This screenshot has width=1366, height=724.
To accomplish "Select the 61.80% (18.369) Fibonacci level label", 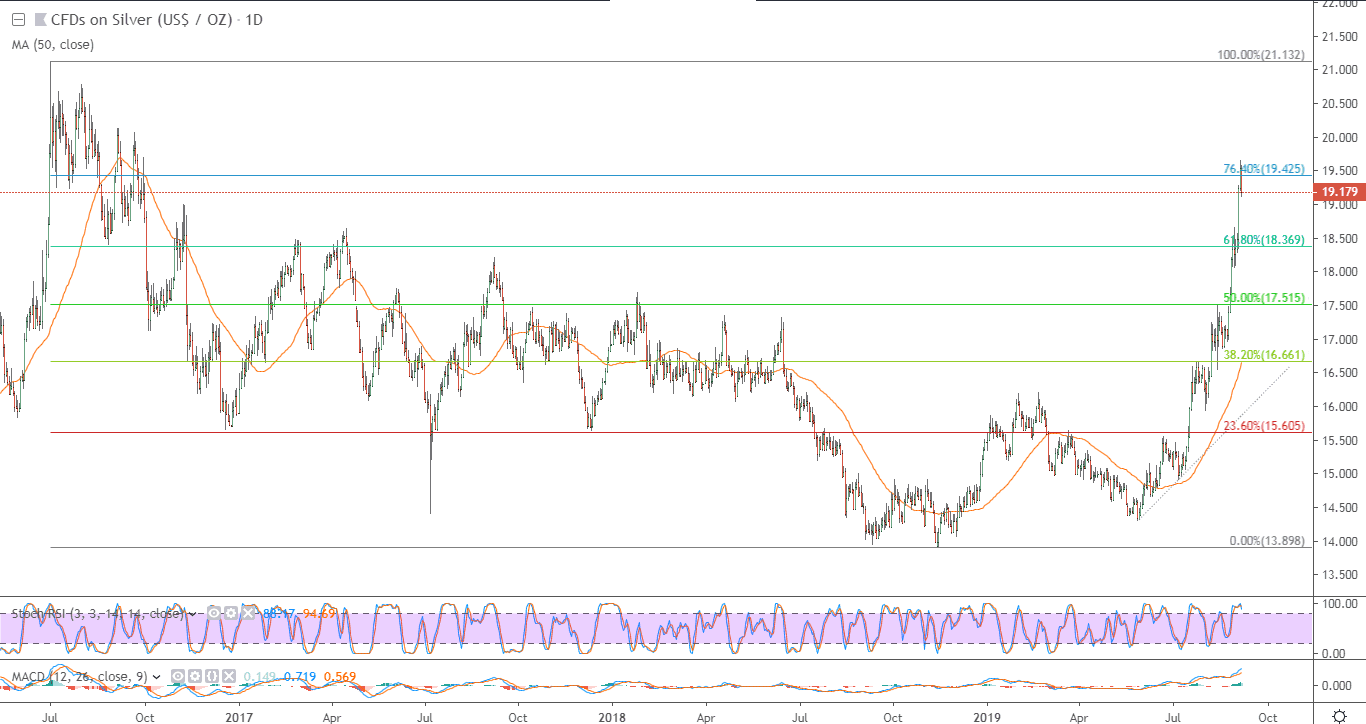I will [1264, 240].
